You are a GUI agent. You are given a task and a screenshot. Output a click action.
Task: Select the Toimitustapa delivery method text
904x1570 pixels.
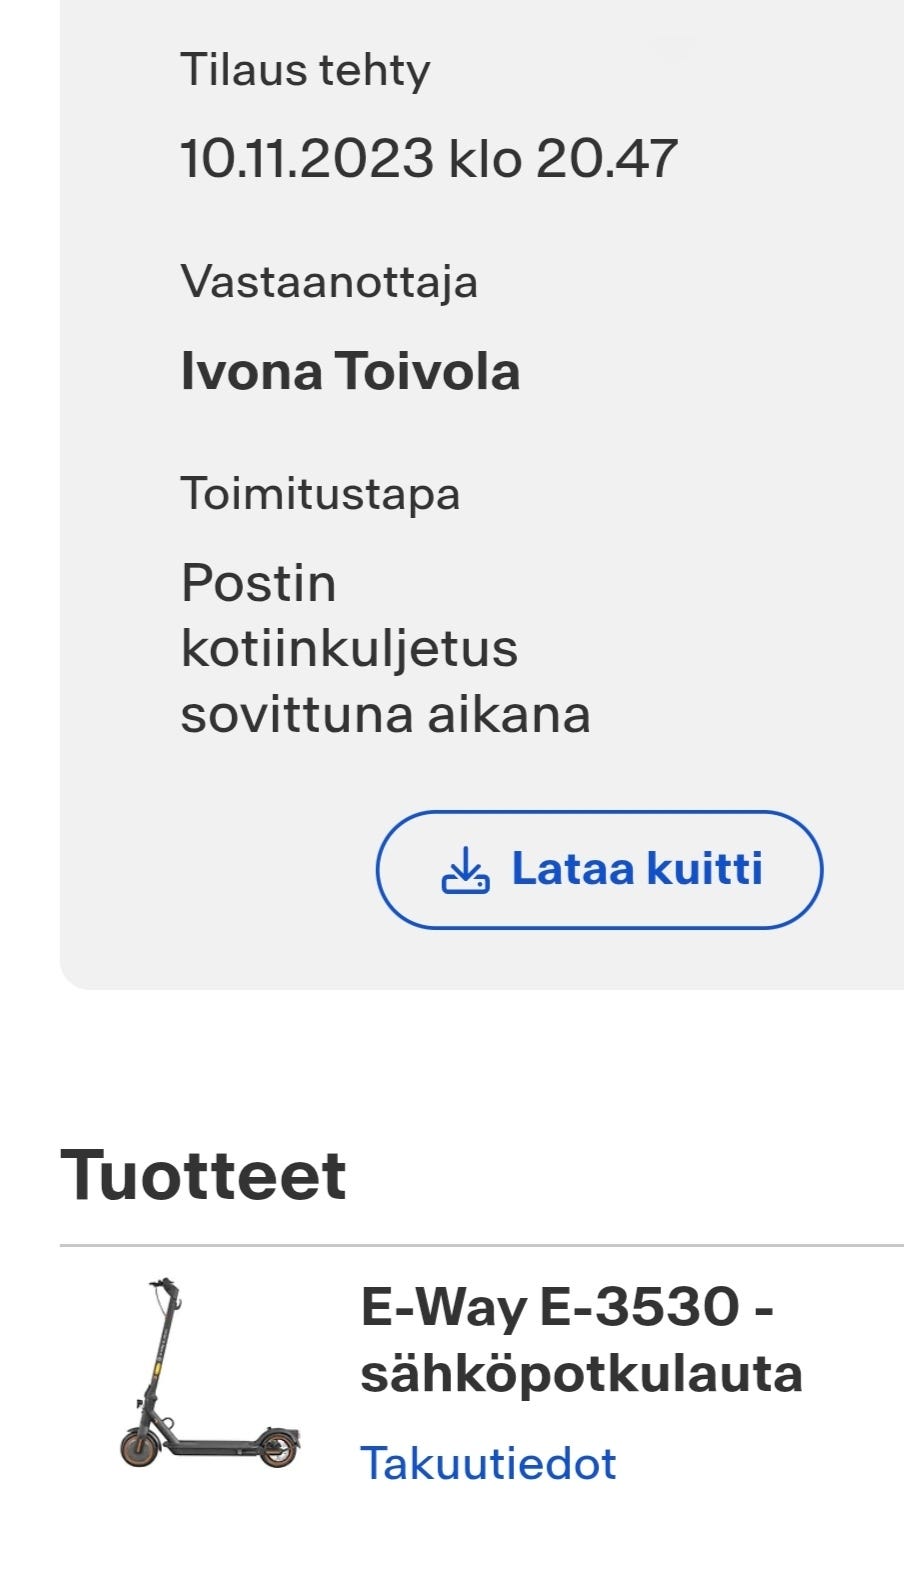pos(320,493)
